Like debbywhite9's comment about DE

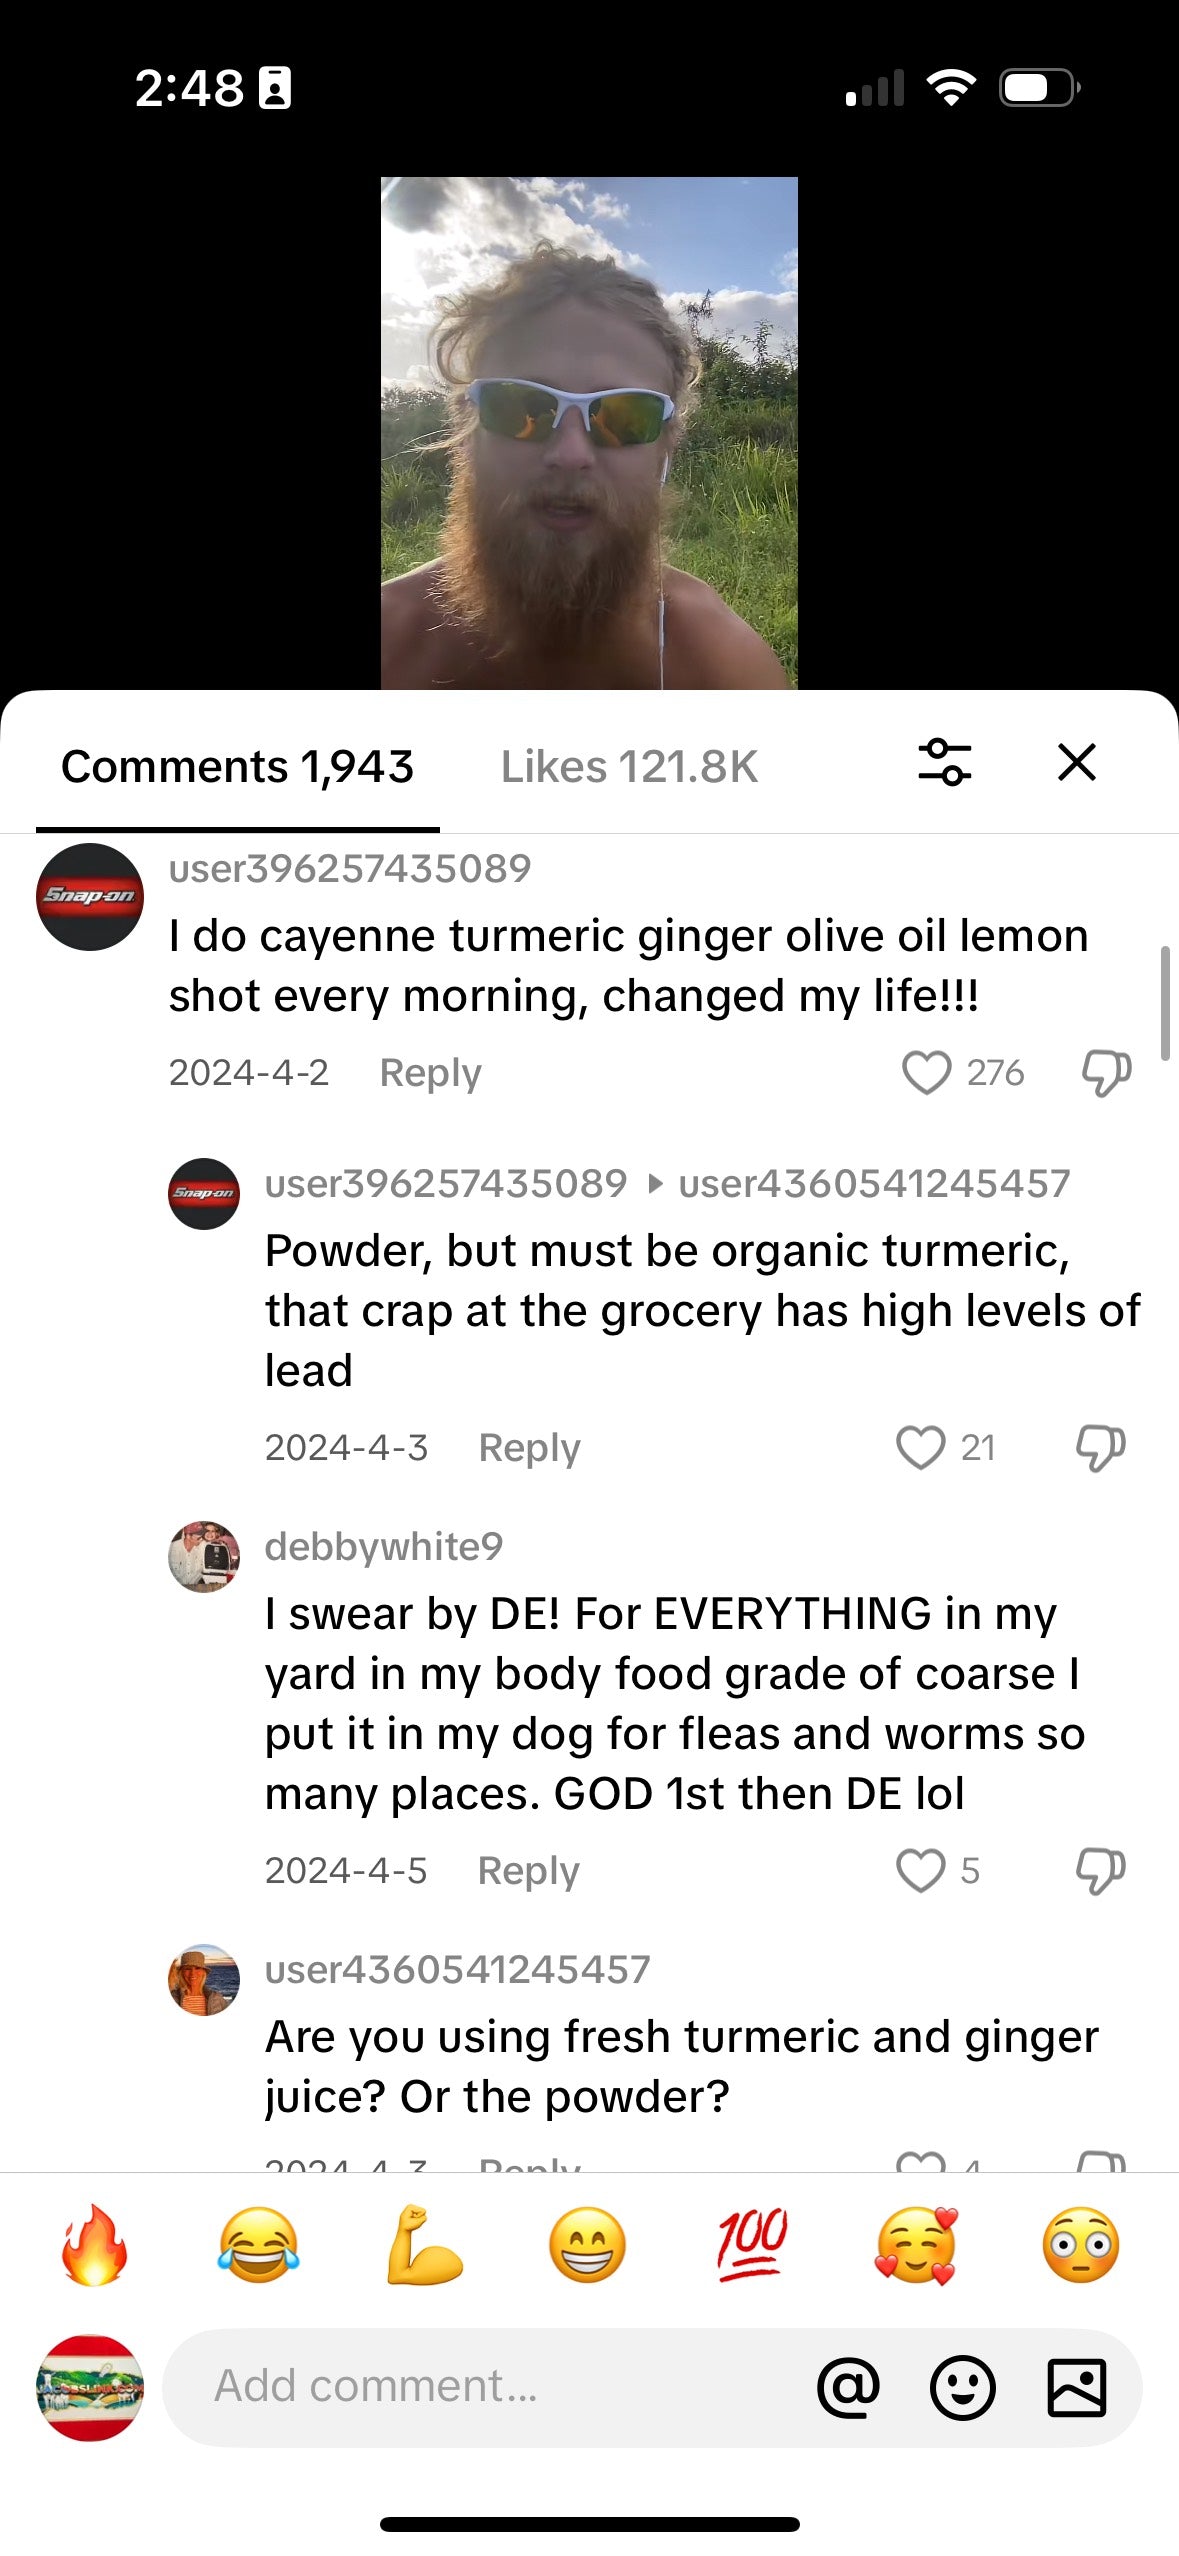(x=920, y=1871)
